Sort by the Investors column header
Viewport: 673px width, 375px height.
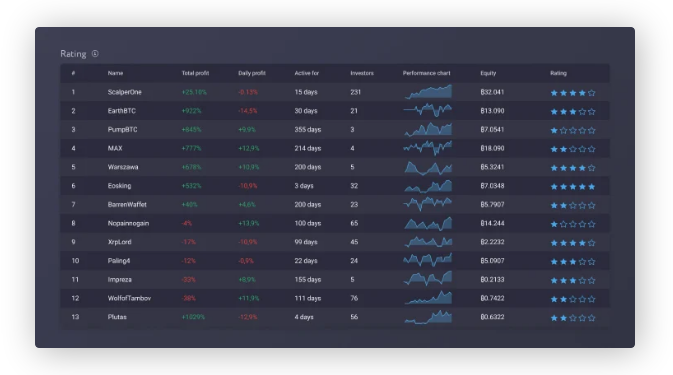[362, 73]
